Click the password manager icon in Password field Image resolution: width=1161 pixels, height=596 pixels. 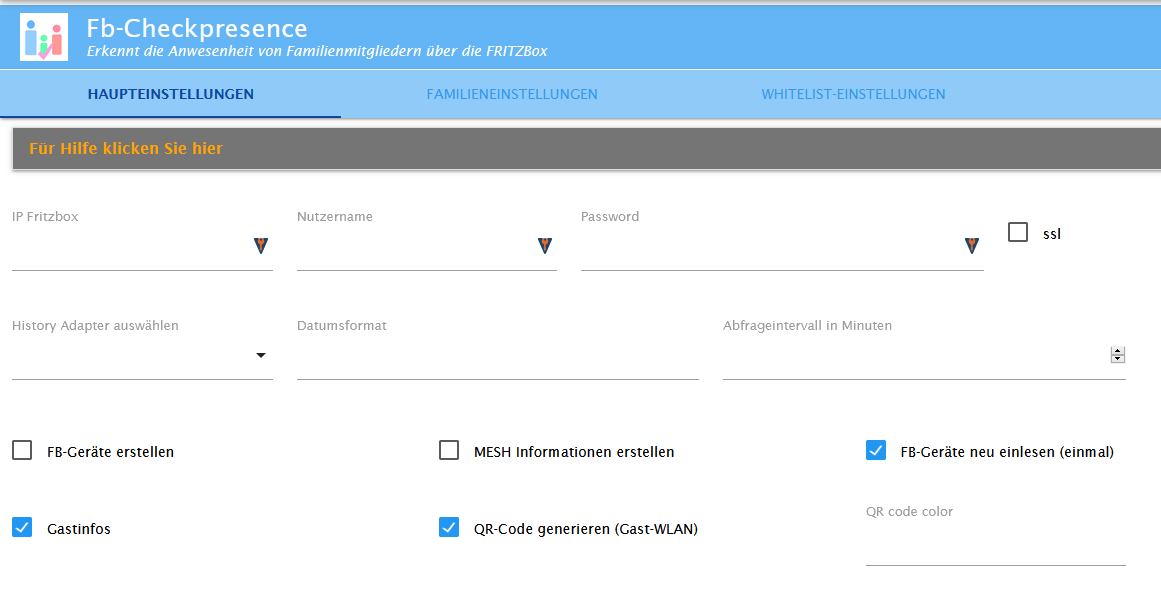point(971,246)
